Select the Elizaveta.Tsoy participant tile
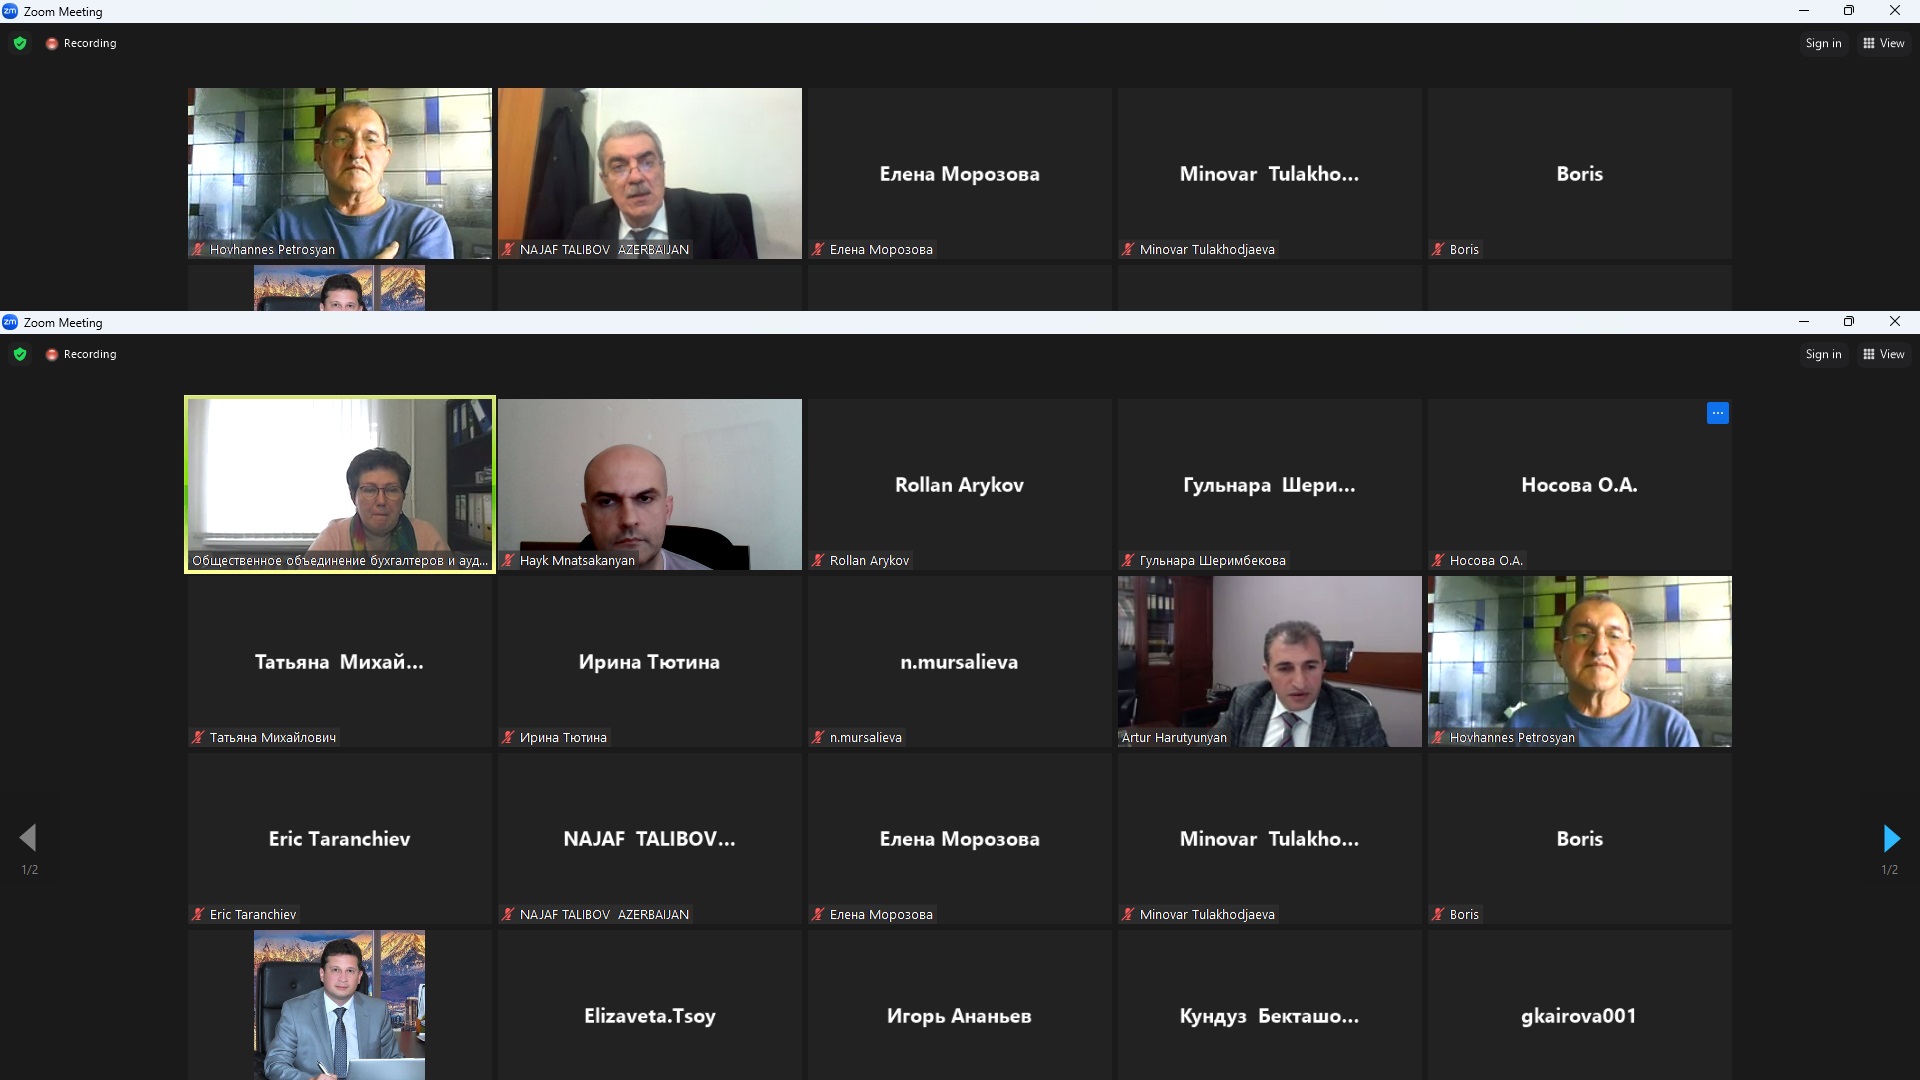The image size is (1920, 1080). 649,1010
